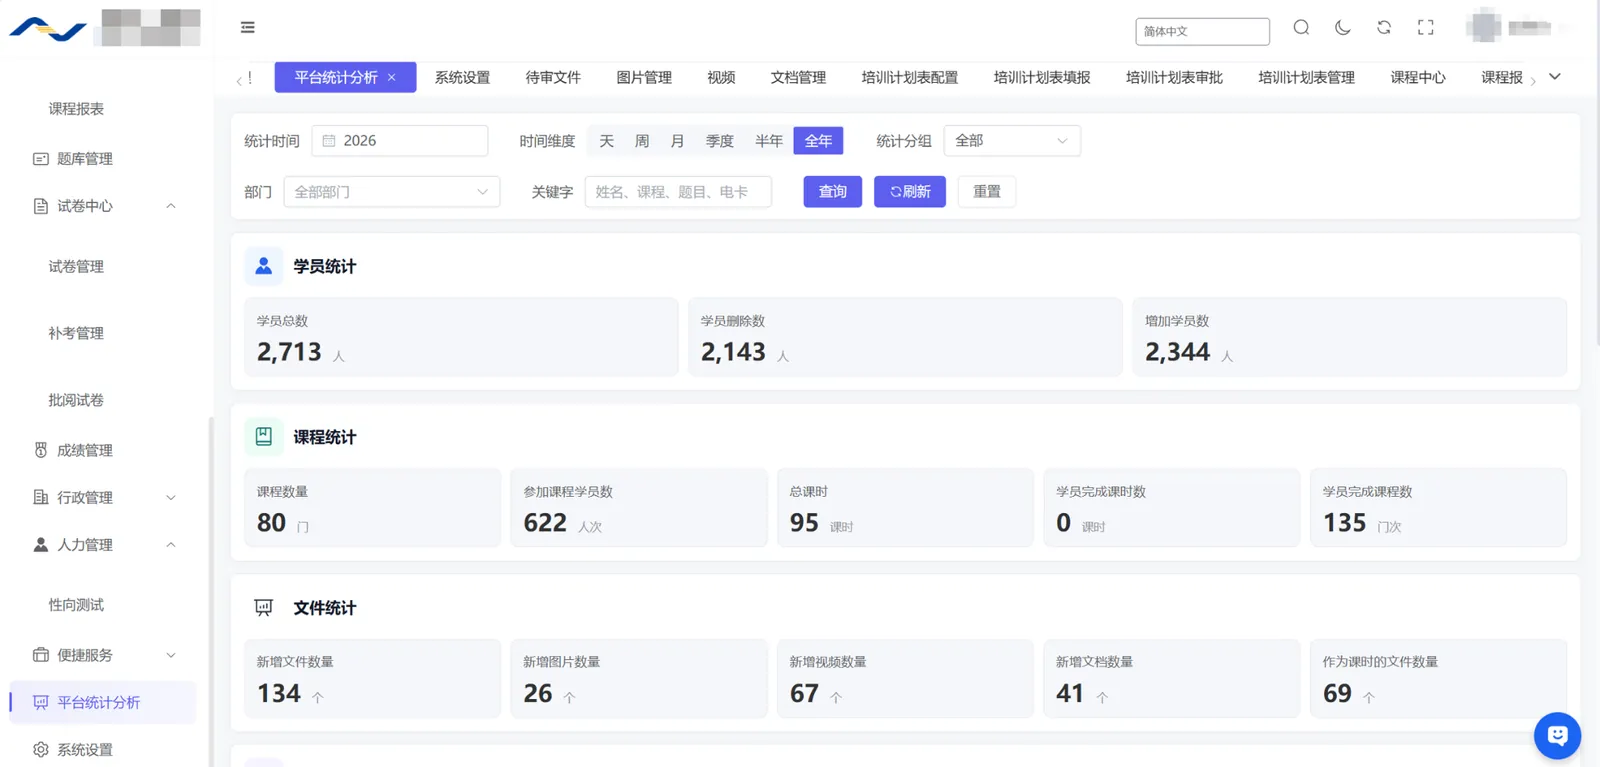Image resolution: width=1600 pixels, height=767 pixels.
Task: Switch to the 文档管理 tab
Action: [798, 77]
